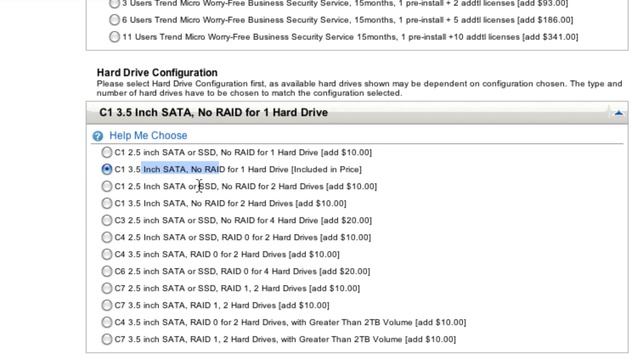Select C4 2.5 Inch RAID 0 for 2 Drives
The height and width of the screenshot is (360, 640).
pos(107,237)
